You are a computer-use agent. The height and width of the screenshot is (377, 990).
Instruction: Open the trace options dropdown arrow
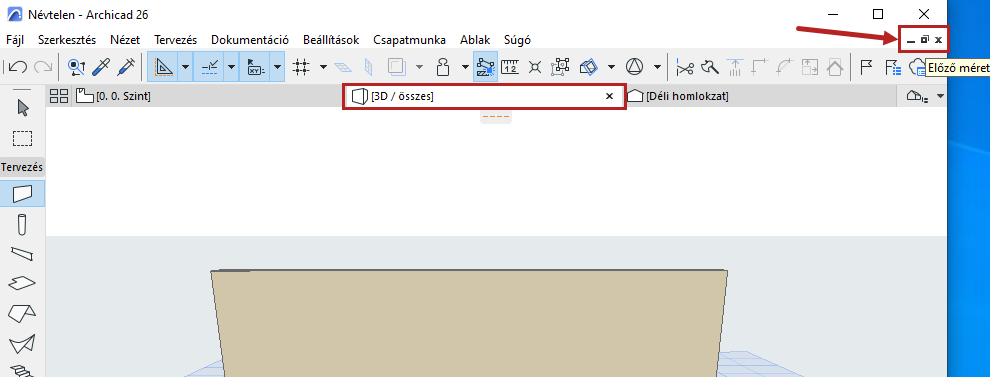(x=419, y=66)
